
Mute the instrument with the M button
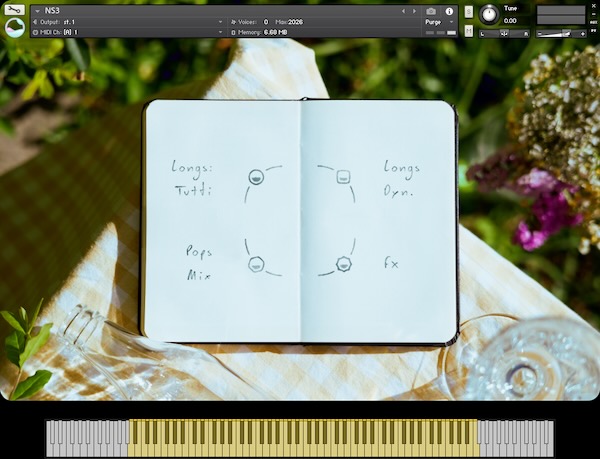469,31
